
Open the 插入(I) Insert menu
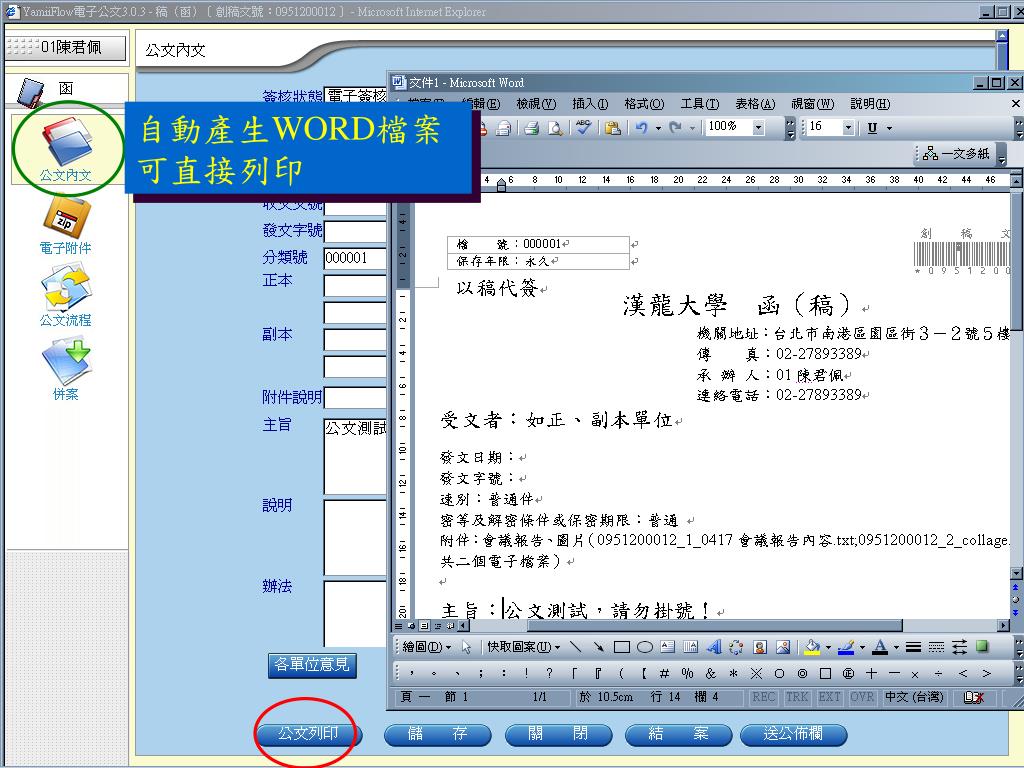click(590, 104)
